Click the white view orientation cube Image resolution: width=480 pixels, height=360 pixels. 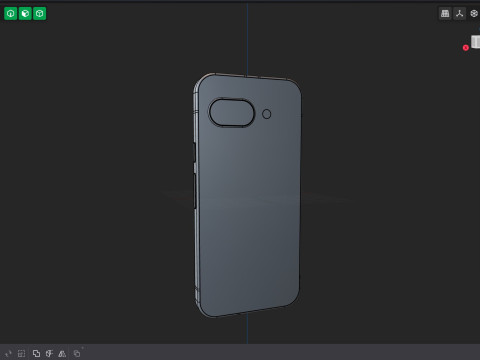476,42
